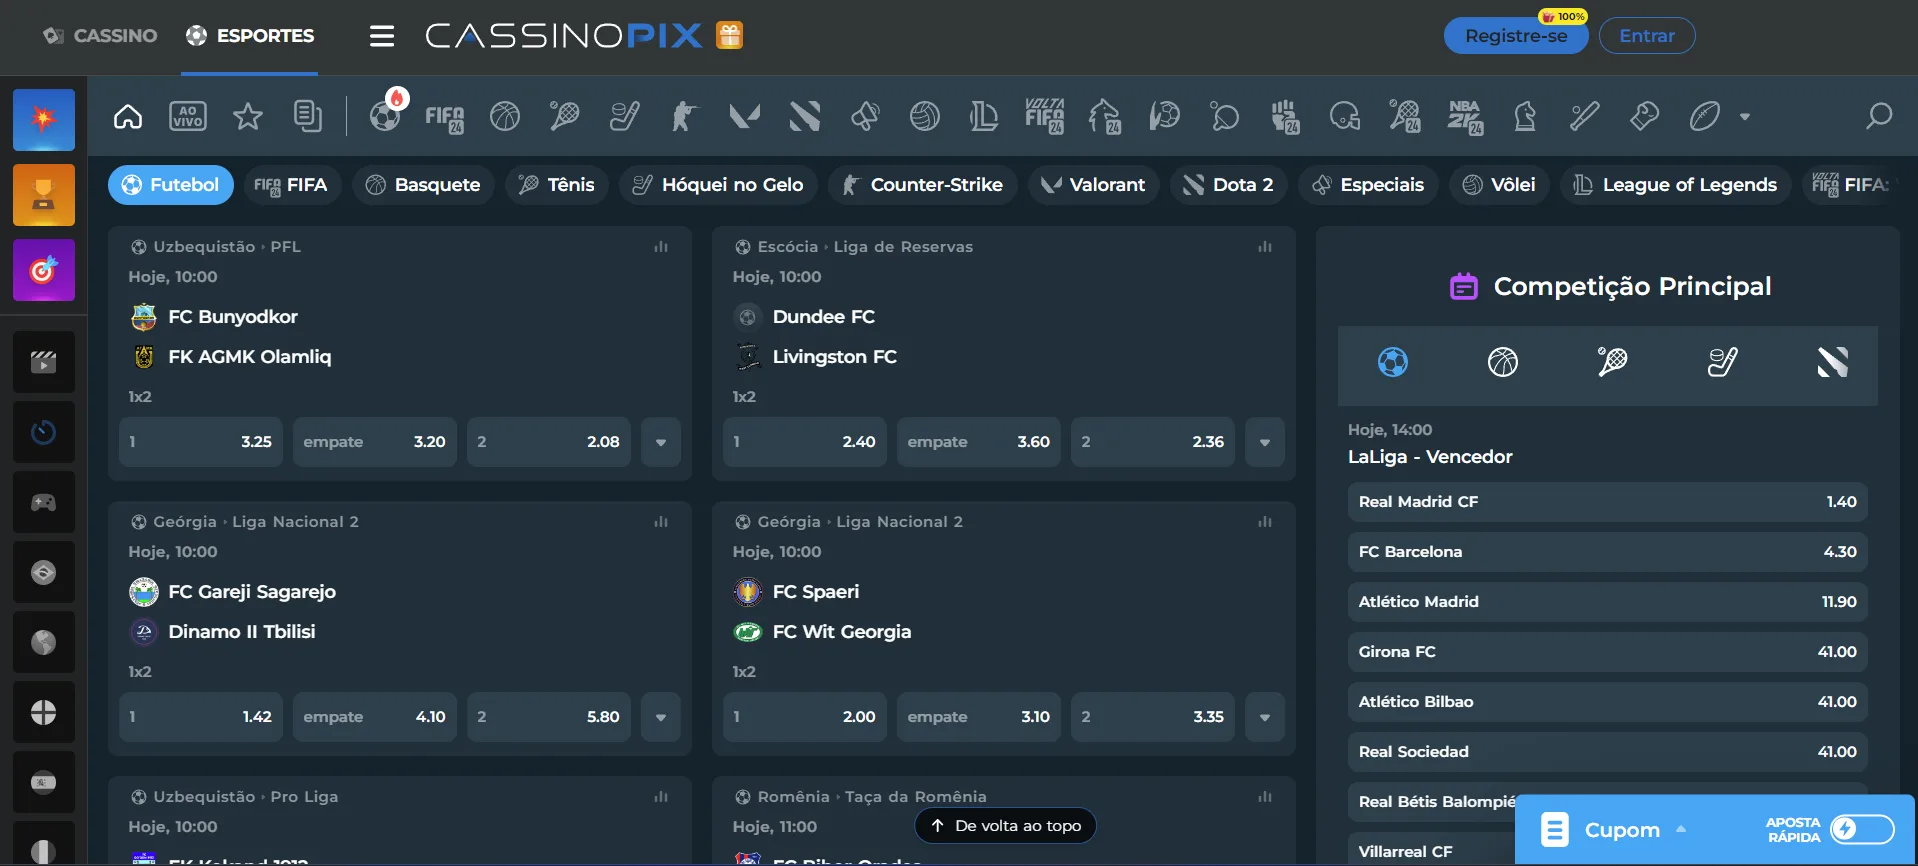Select the League of Legends category chip
This screenshot has width=1918, height=866.
click(x=1675, y=185)
